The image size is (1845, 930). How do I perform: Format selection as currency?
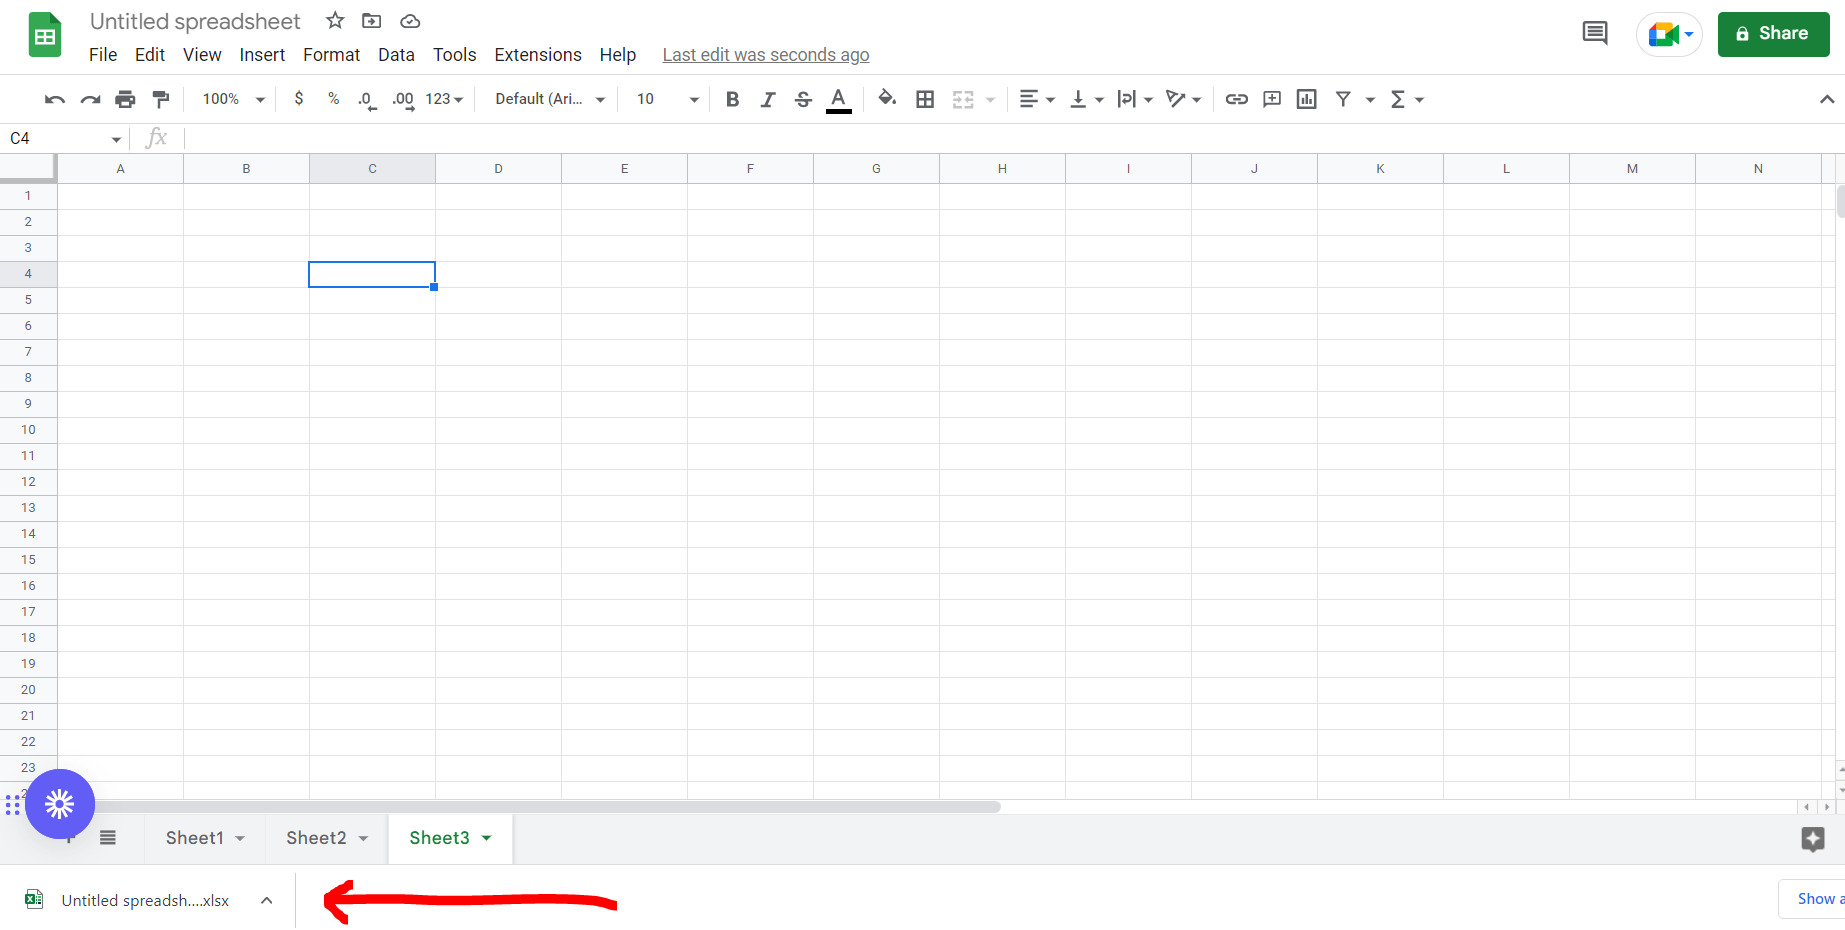pos(298,99)
